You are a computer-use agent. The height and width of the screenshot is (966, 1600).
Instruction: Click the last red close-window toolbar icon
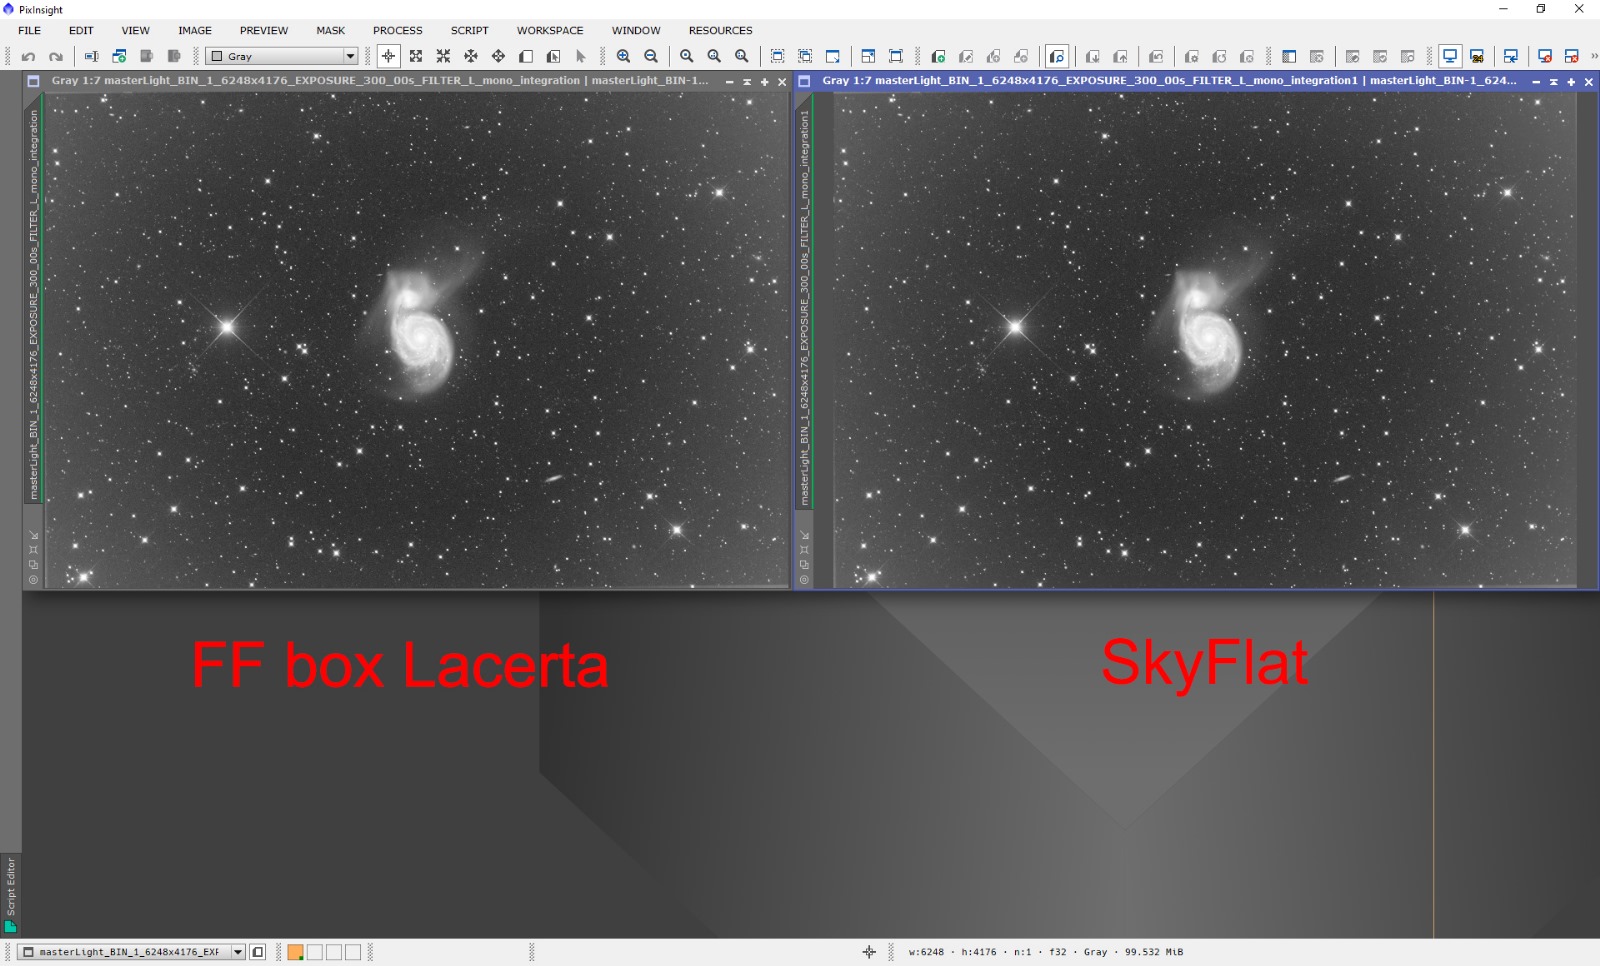(x=1572, y=57)
